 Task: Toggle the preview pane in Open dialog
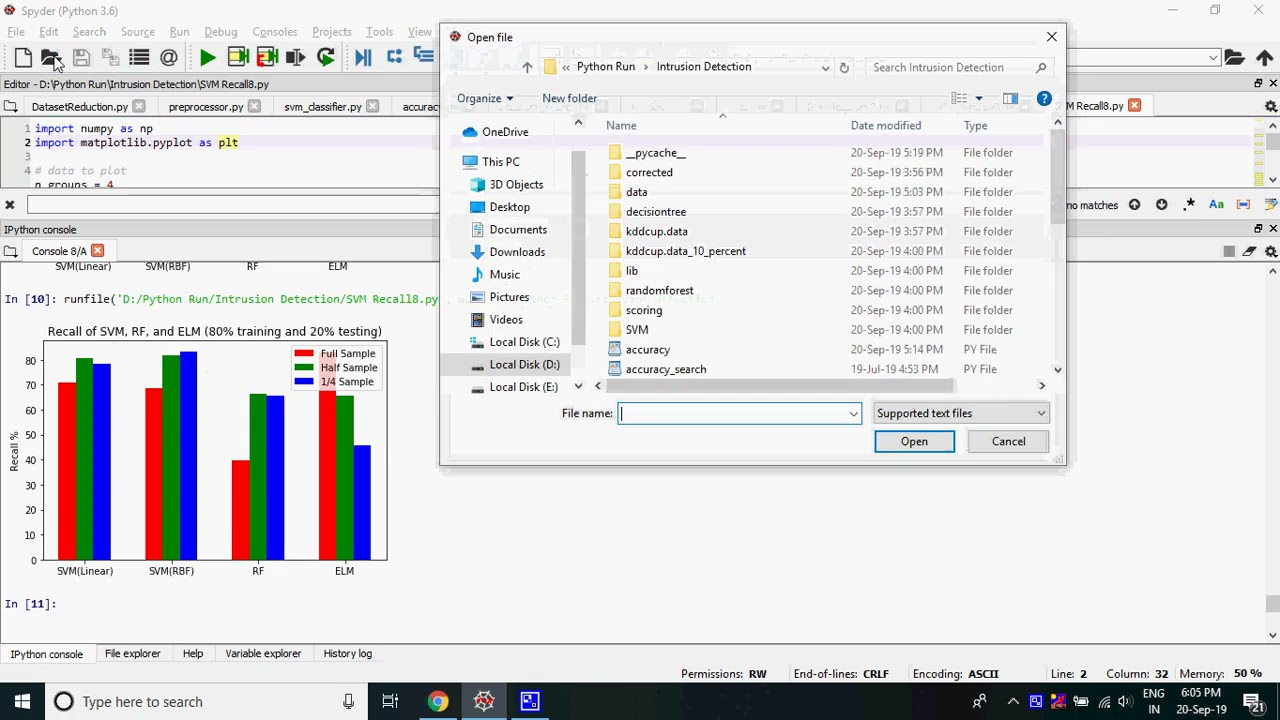pyautogui.click(x=1010, y=98)
